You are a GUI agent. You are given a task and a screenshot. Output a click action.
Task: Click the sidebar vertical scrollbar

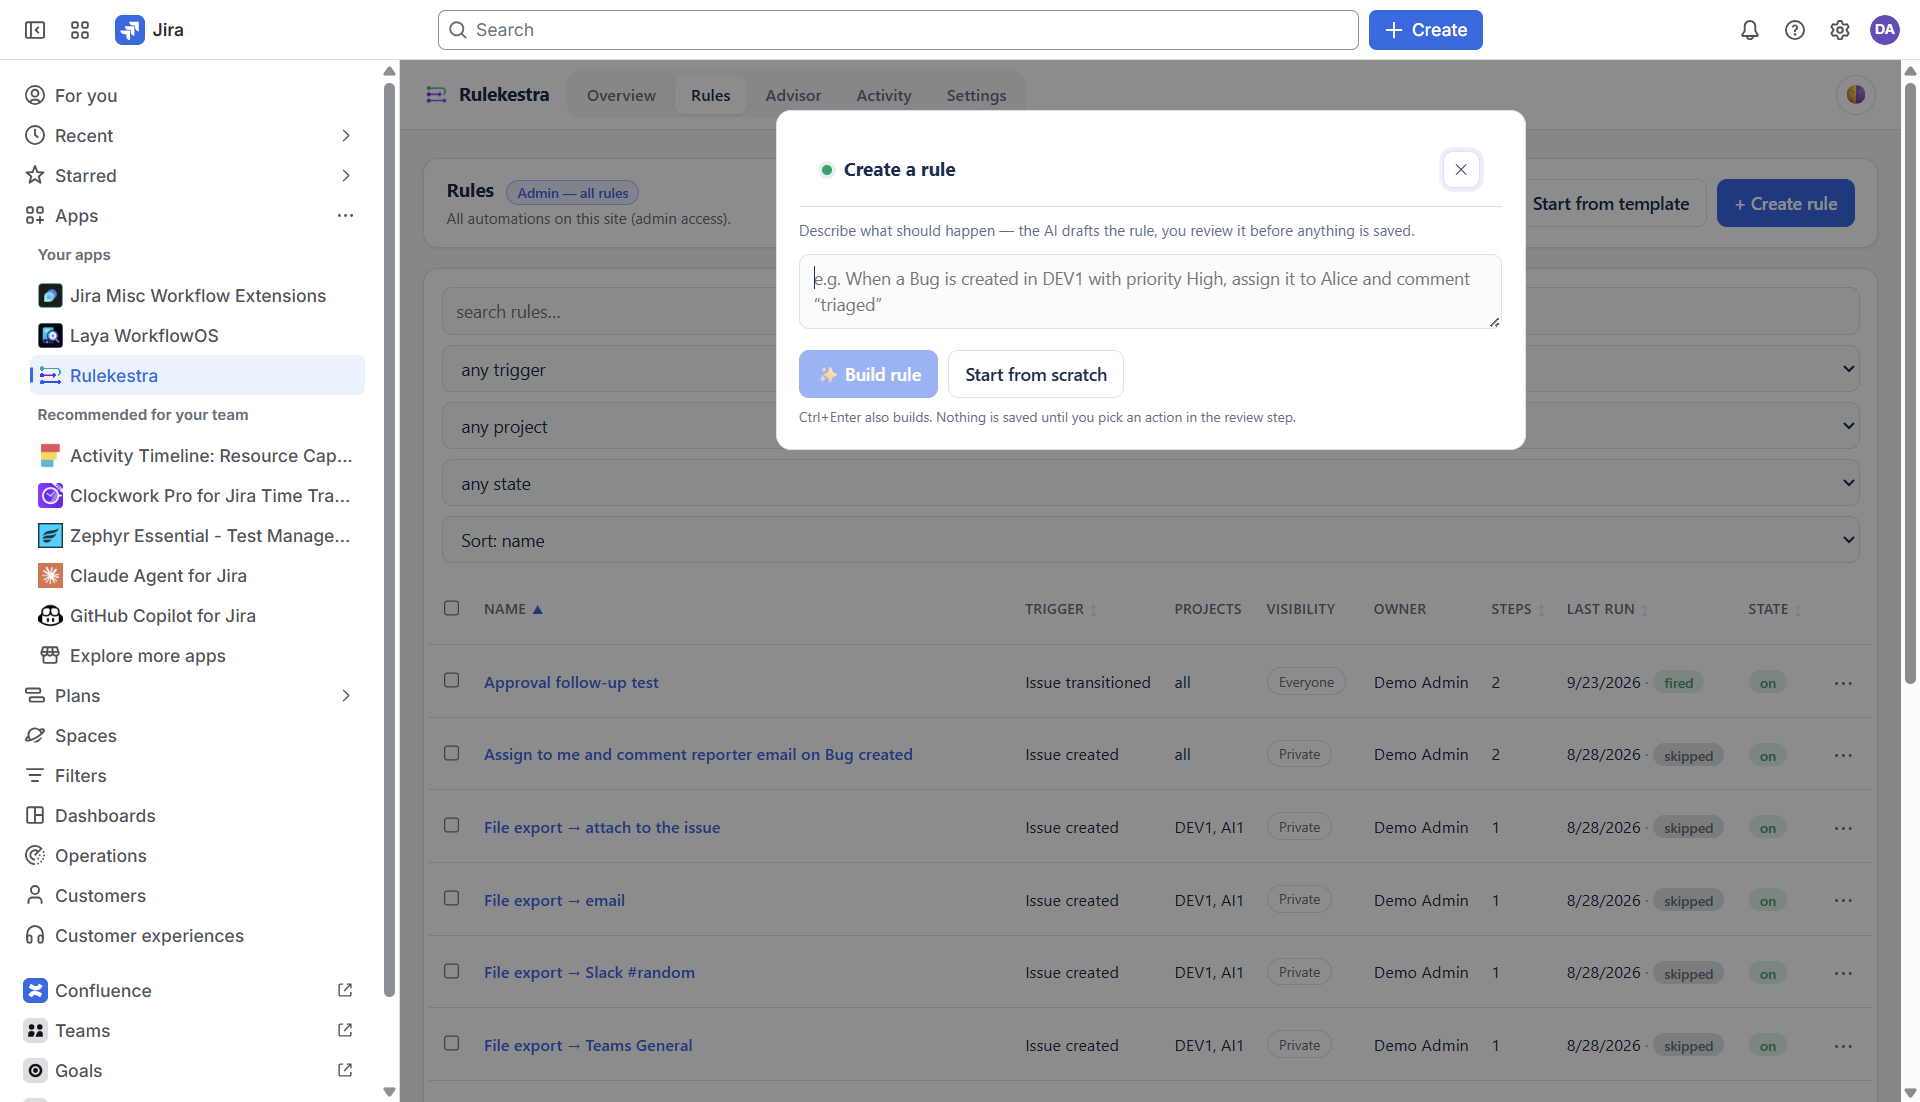tap(389, 540)
